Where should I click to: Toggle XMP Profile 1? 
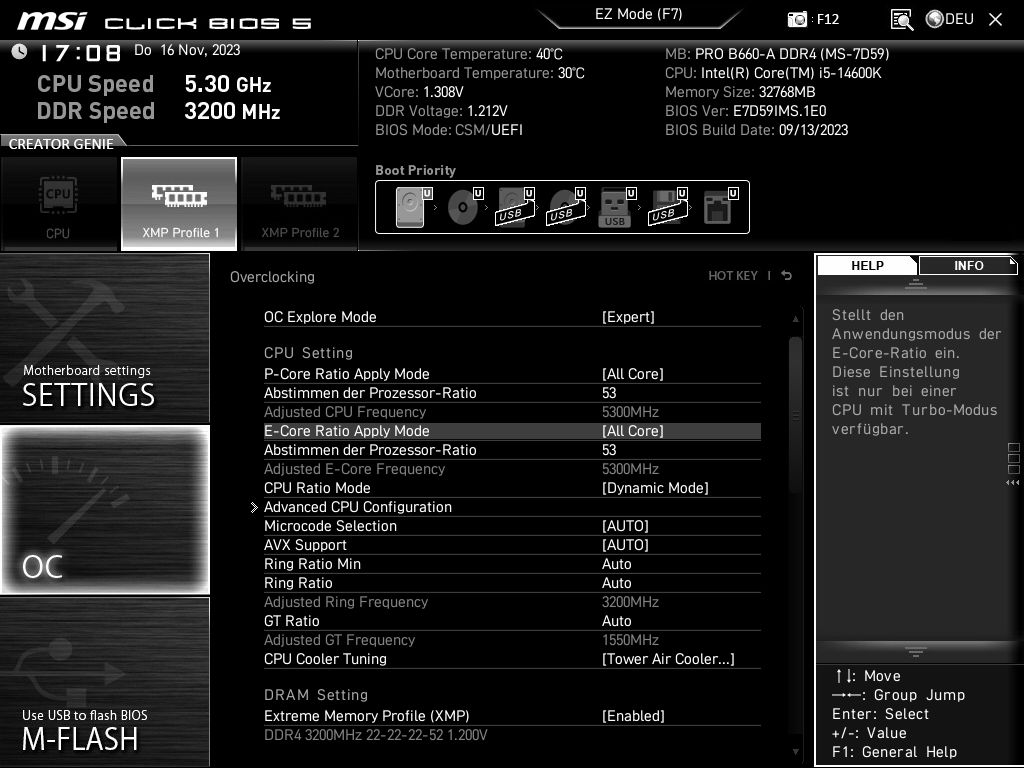(179, 204)
